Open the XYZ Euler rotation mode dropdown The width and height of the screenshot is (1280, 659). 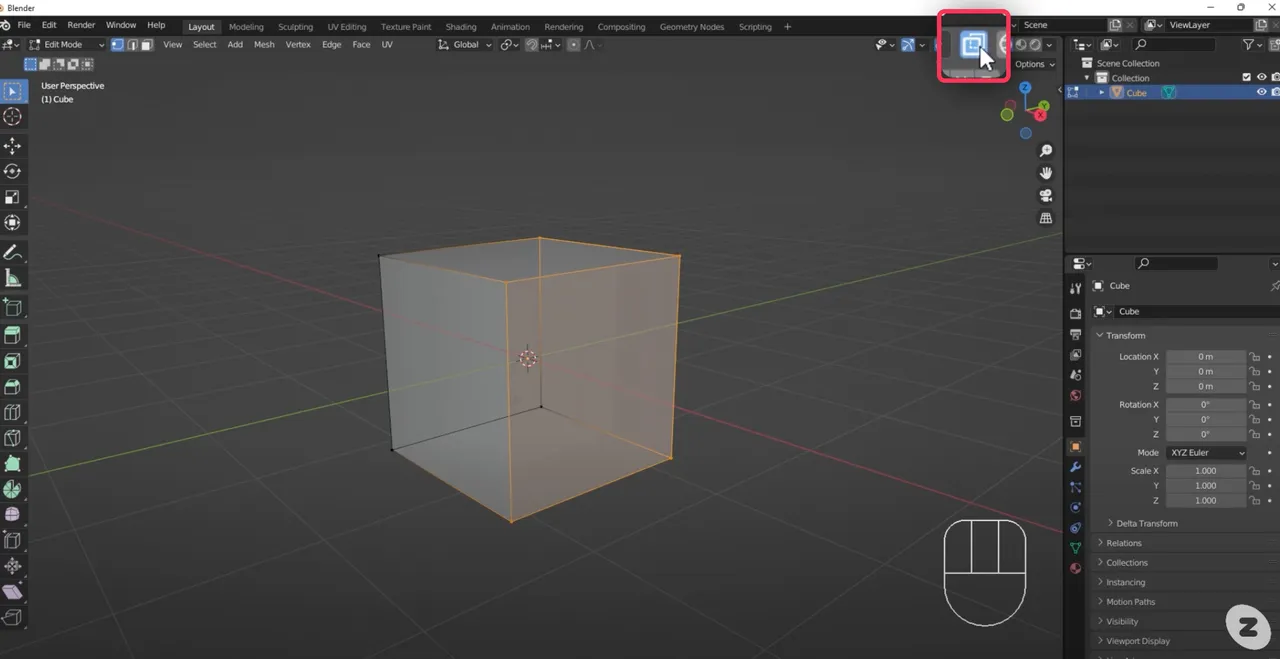(x=1206, y=452)
